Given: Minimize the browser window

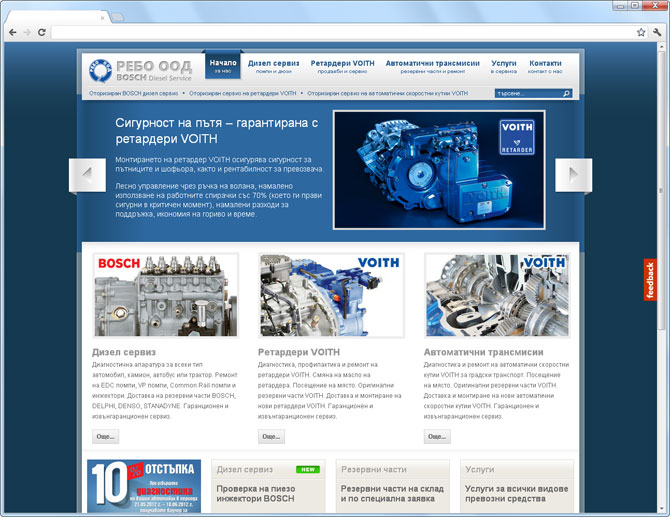Looking at the screenshot, I should pos(620,6).
